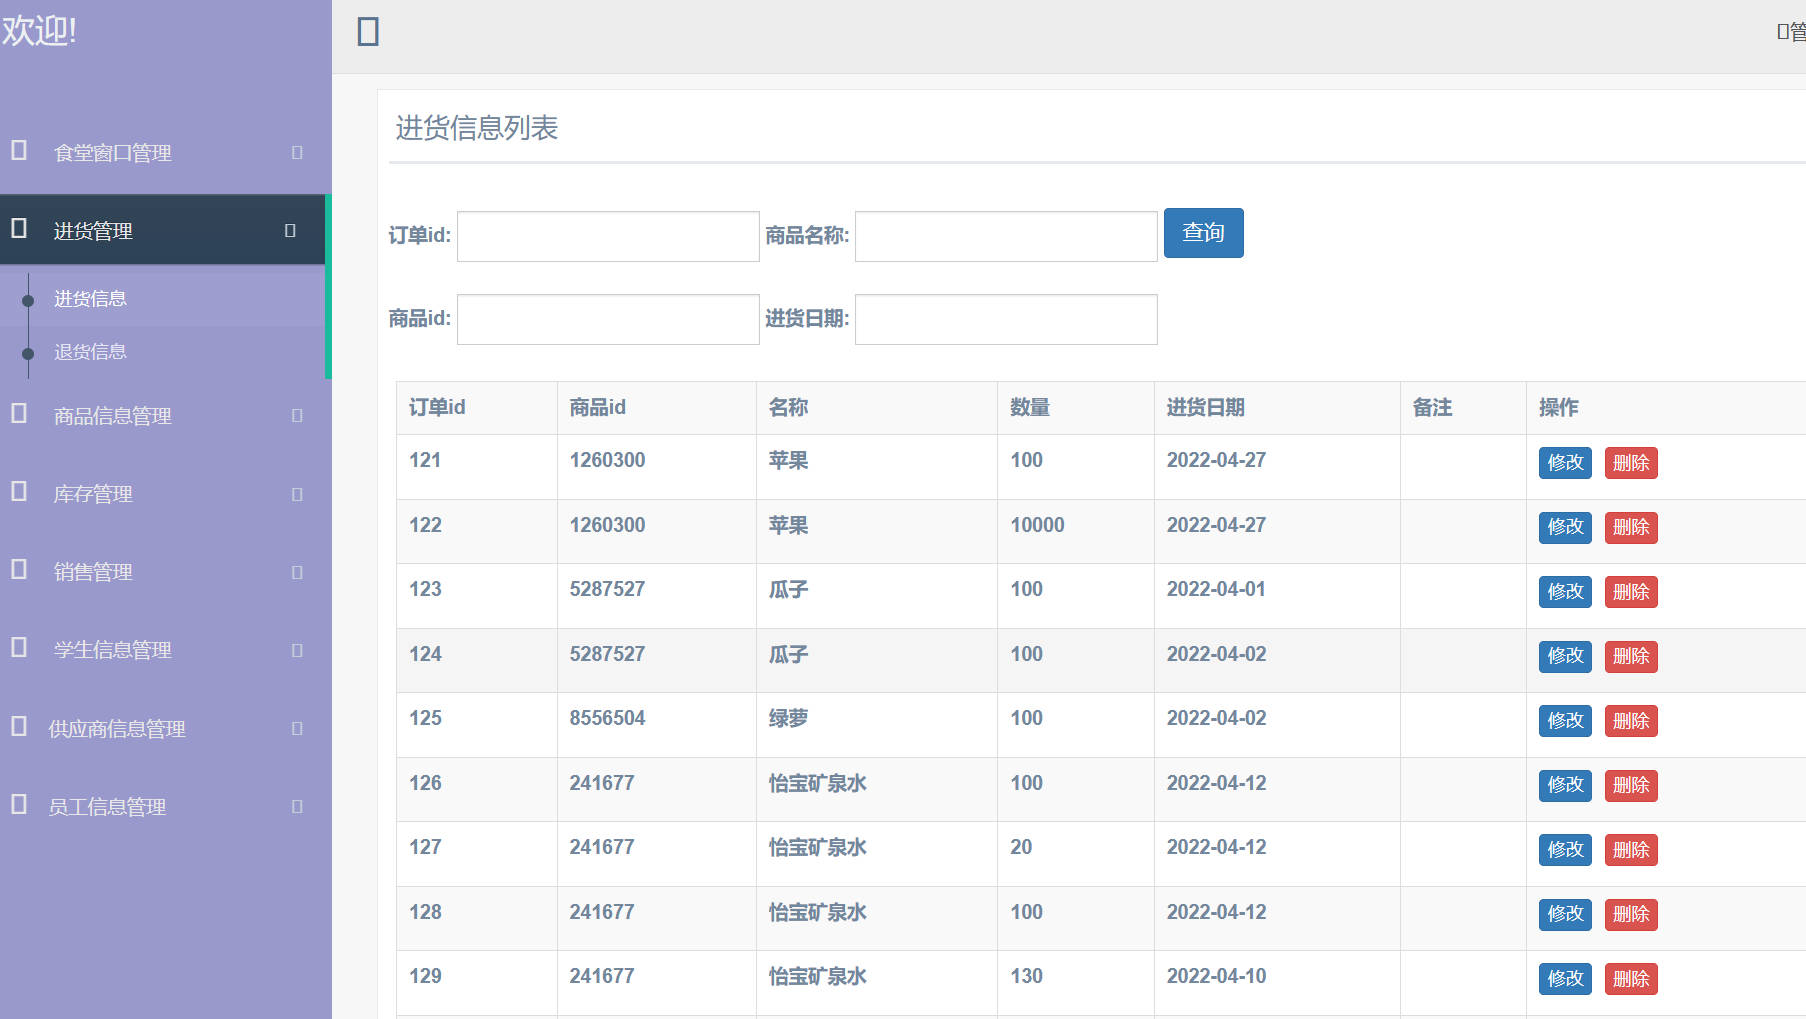
Task: Click the 库存管理 sidebar icon
Action: tap(16, 492)
